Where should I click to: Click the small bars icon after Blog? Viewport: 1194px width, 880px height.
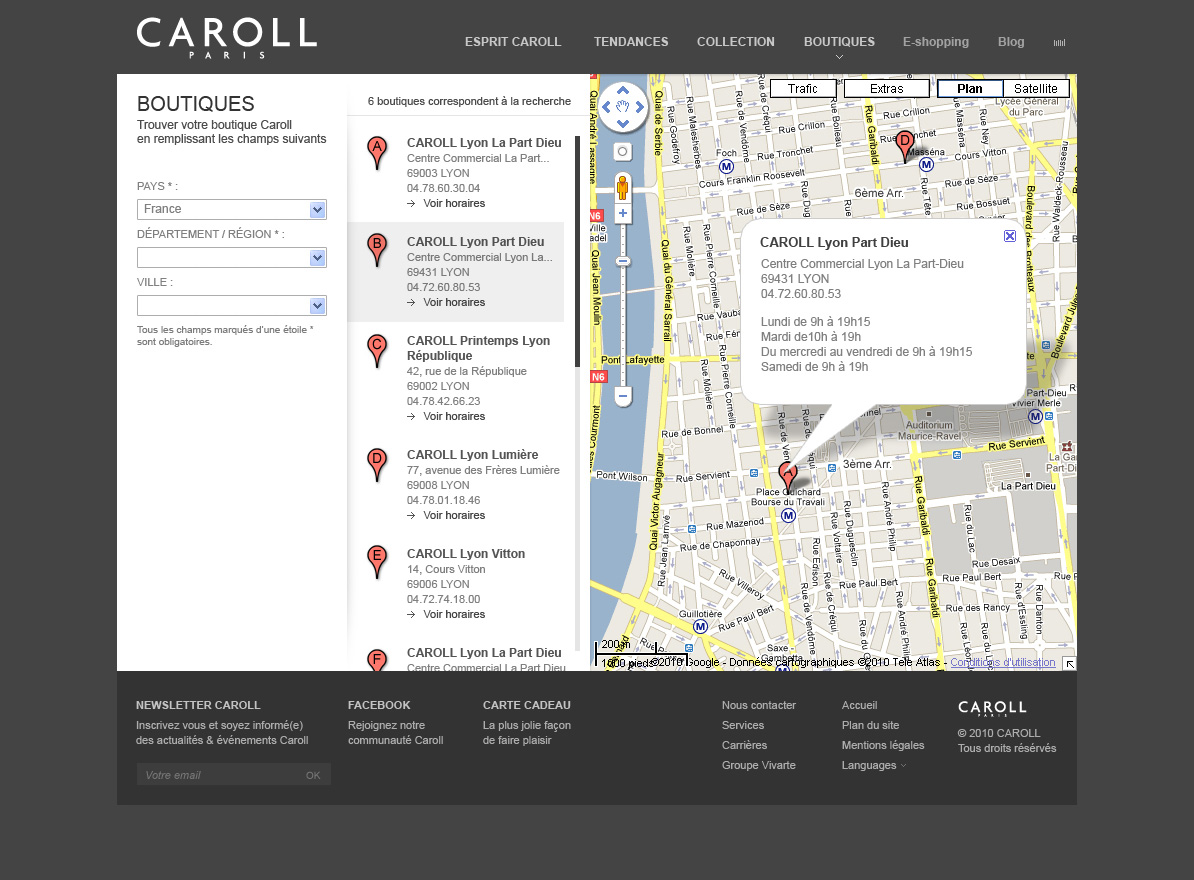pyautogui.click(x=1059, y=43)
